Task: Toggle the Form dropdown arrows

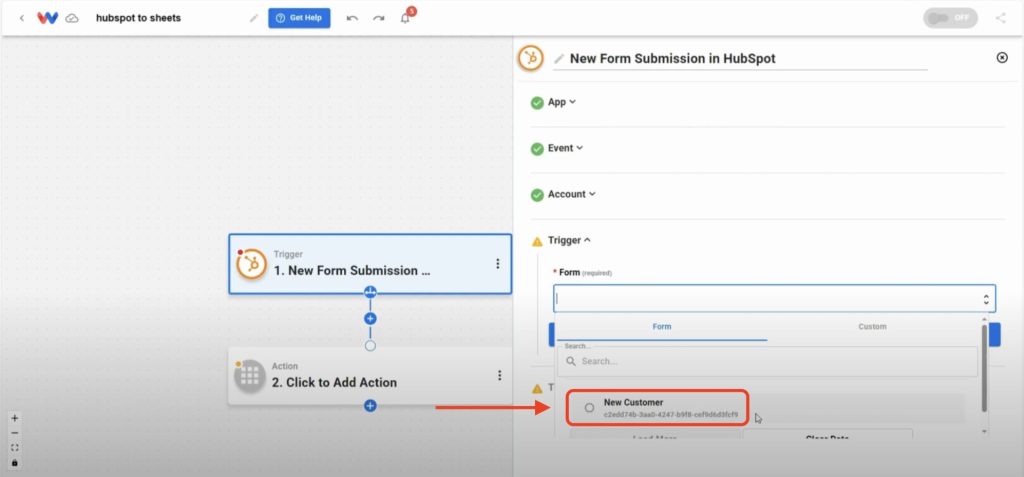Action: 985,299
